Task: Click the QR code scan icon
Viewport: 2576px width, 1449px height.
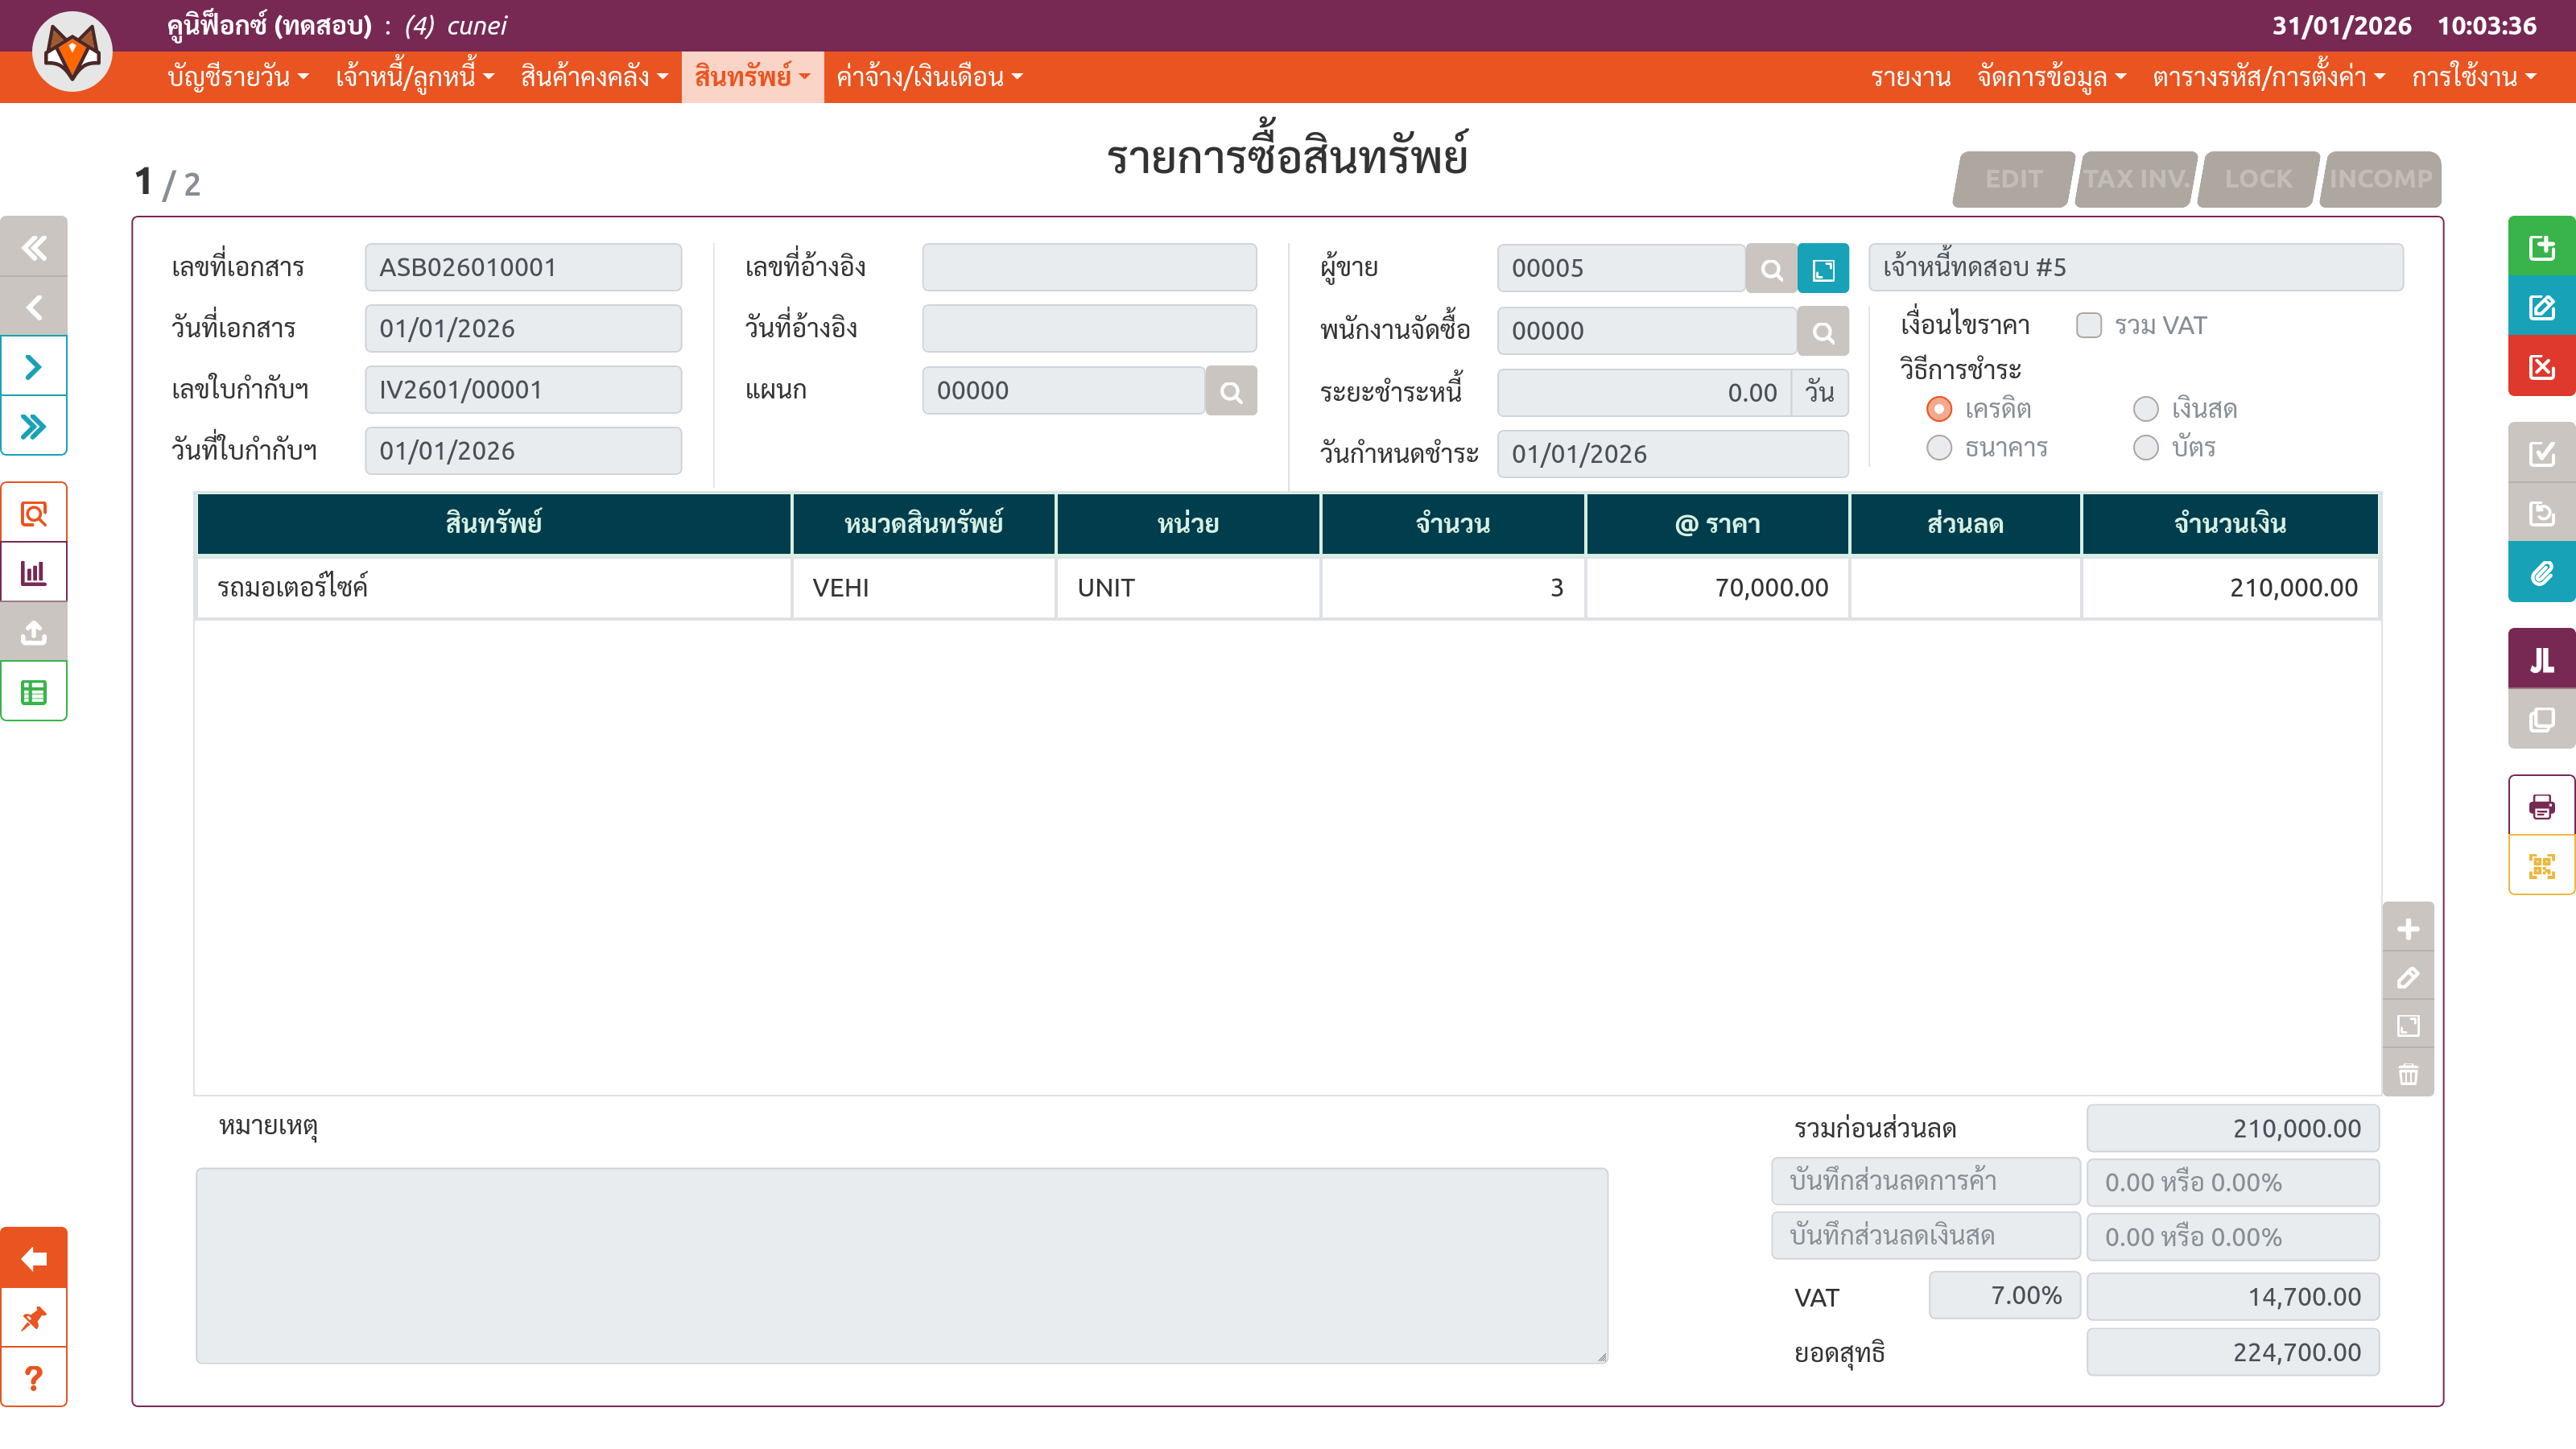Action: click(2540, 866)
